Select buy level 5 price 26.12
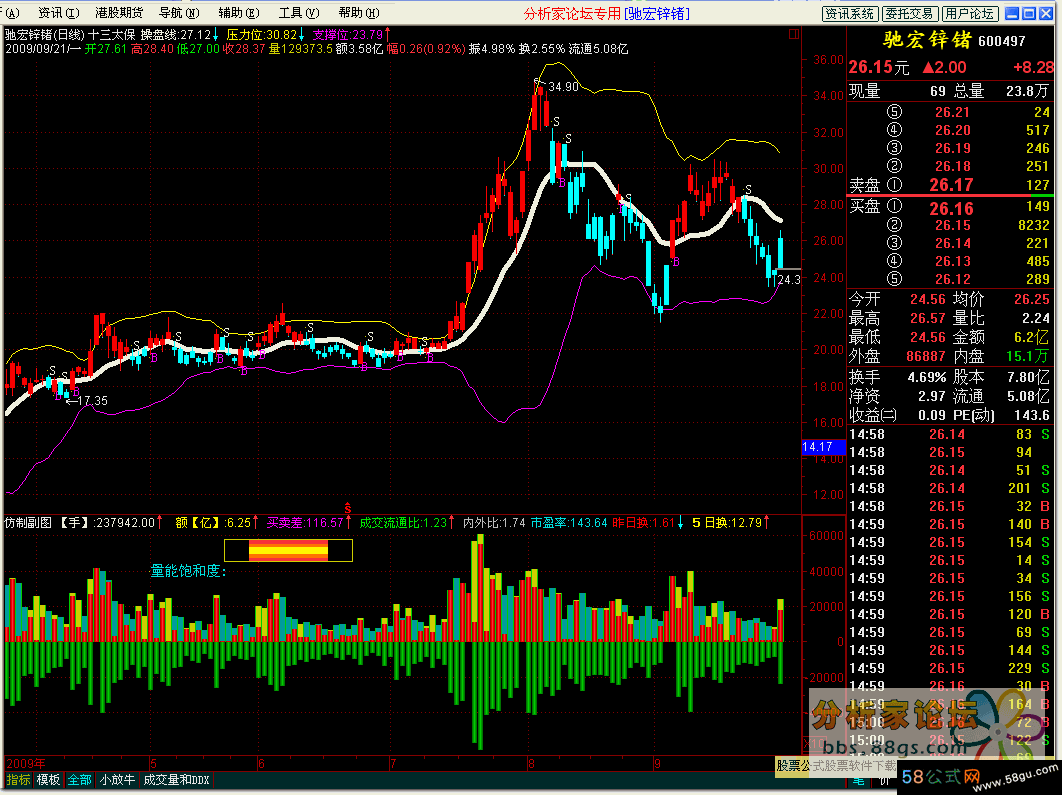 [952, 279]
